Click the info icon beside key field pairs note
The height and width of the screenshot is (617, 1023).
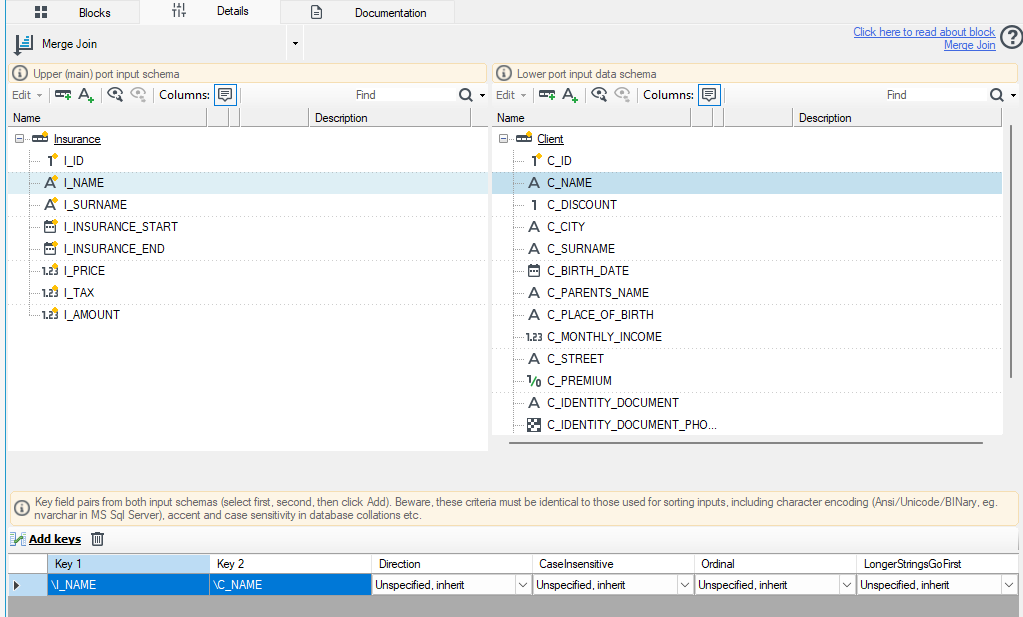tap(22, 508)
